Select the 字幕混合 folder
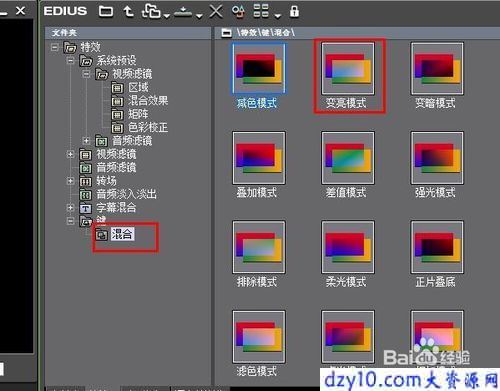The image size is (500, 391). click(x=116, y=208)
